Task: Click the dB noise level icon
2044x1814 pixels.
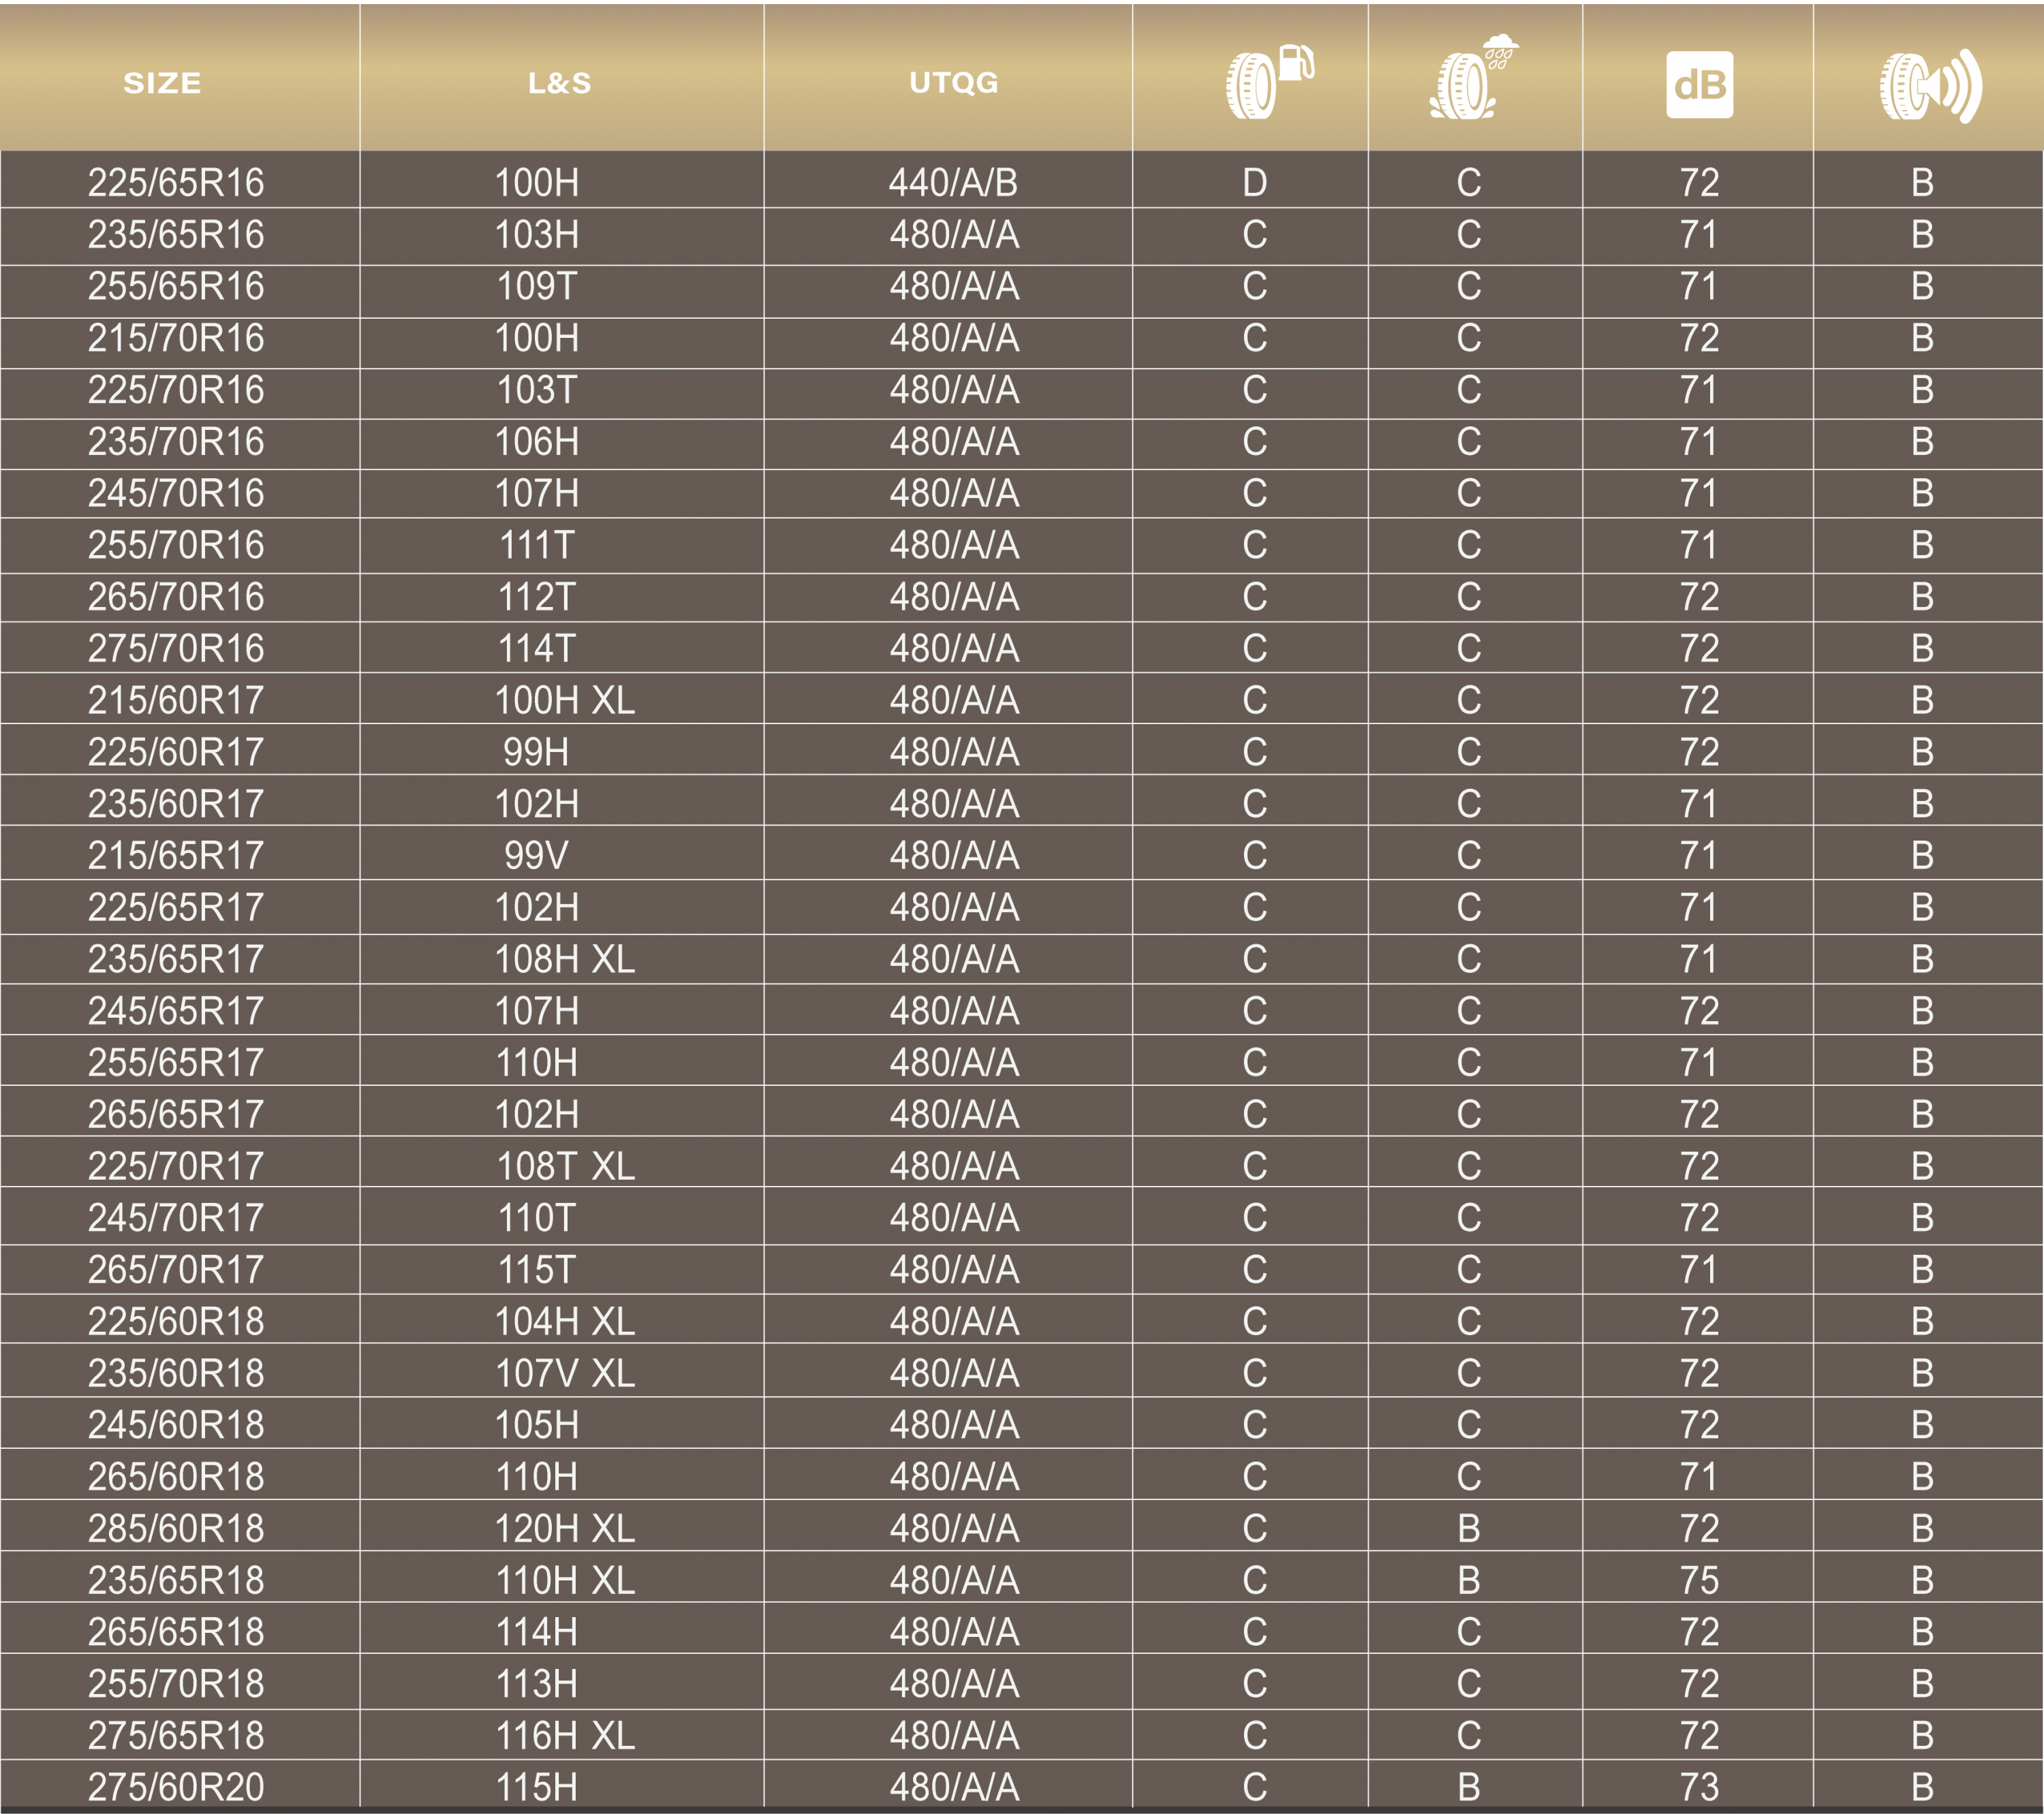Action: [1699, 85]
